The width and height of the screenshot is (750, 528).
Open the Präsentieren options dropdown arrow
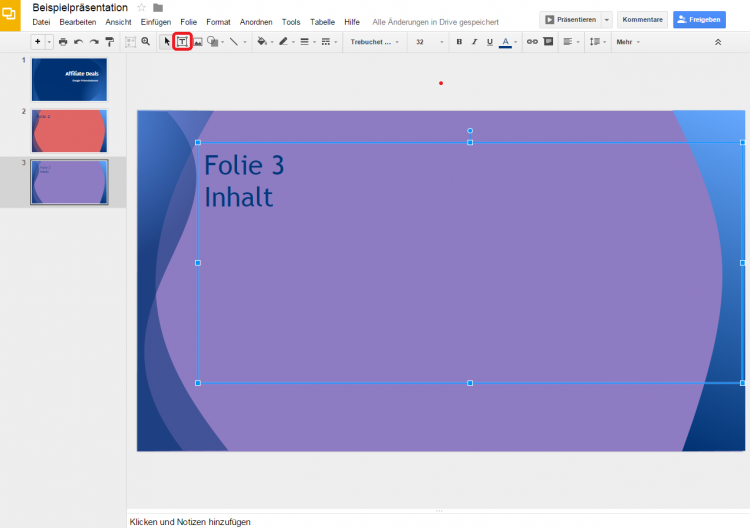[607, 20]
